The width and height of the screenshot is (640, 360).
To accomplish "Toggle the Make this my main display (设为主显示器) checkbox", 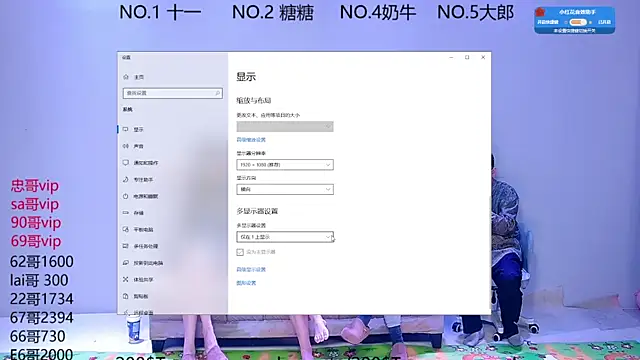I will point(240,252).
